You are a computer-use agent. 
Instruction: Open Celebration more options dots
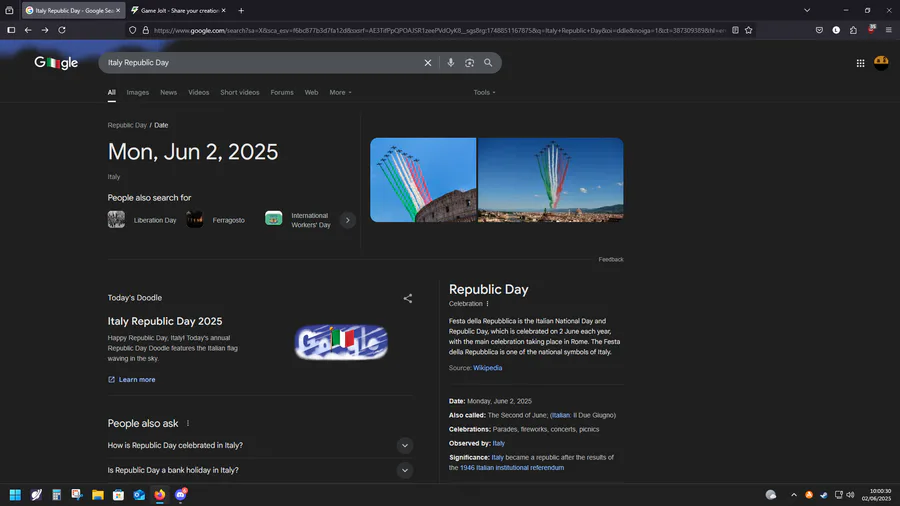click(488, 303)
